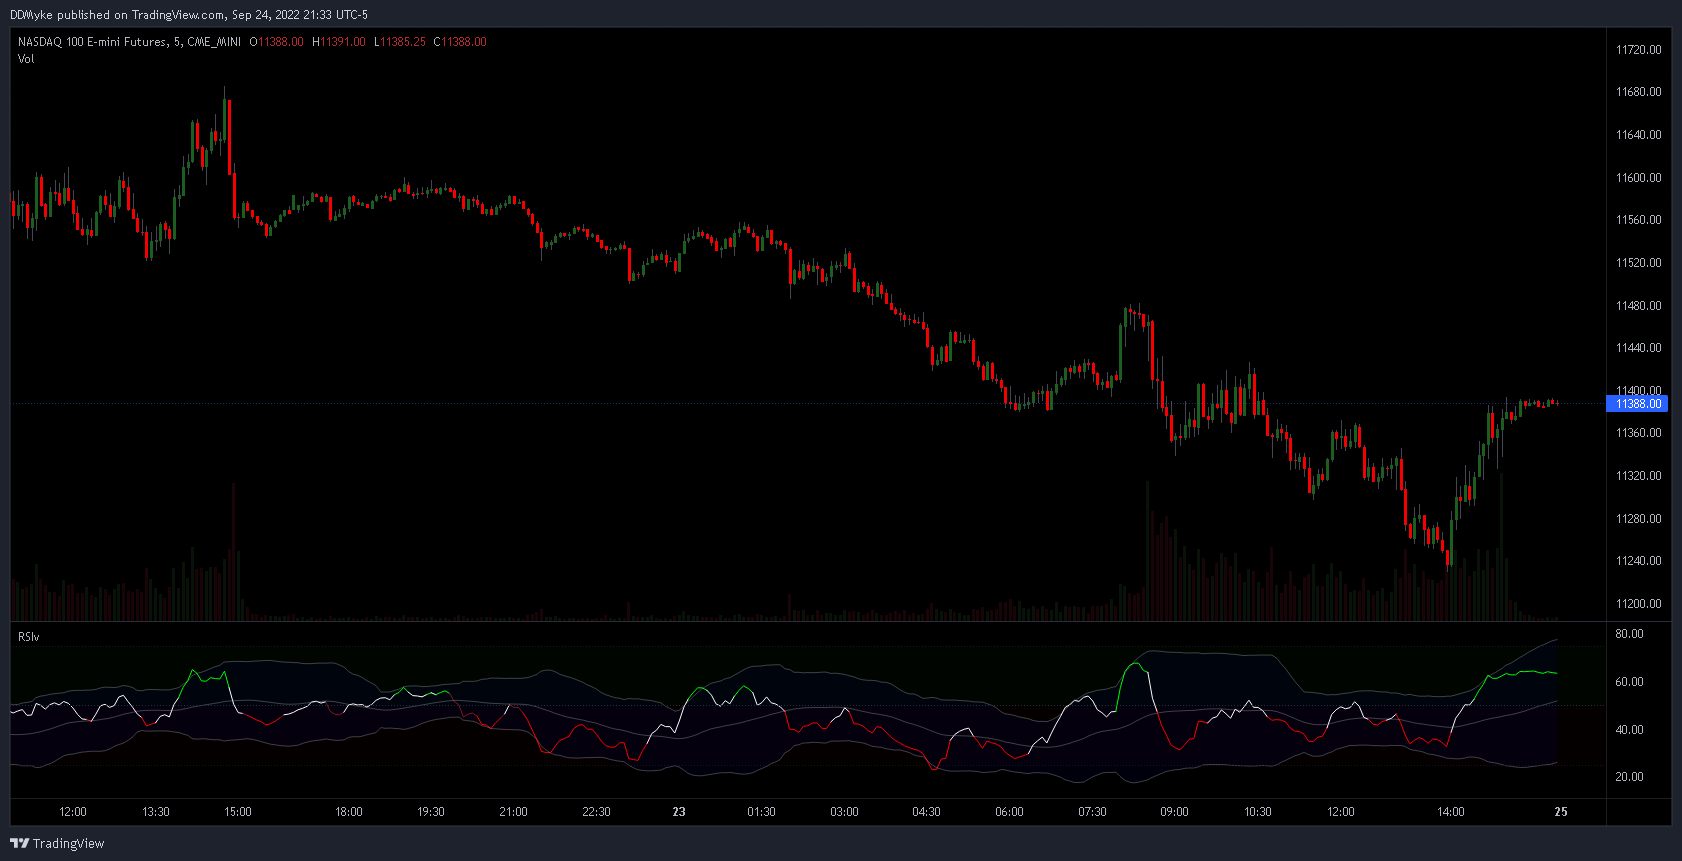Click the 11320.00 price axis label
Image resolution: width=1682 pixels, height=861 pixels.
pos(1639,476)
